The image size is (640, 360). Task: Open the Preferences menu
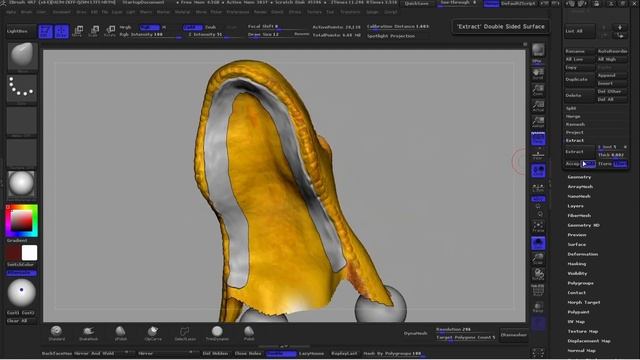tap(238, 12)
